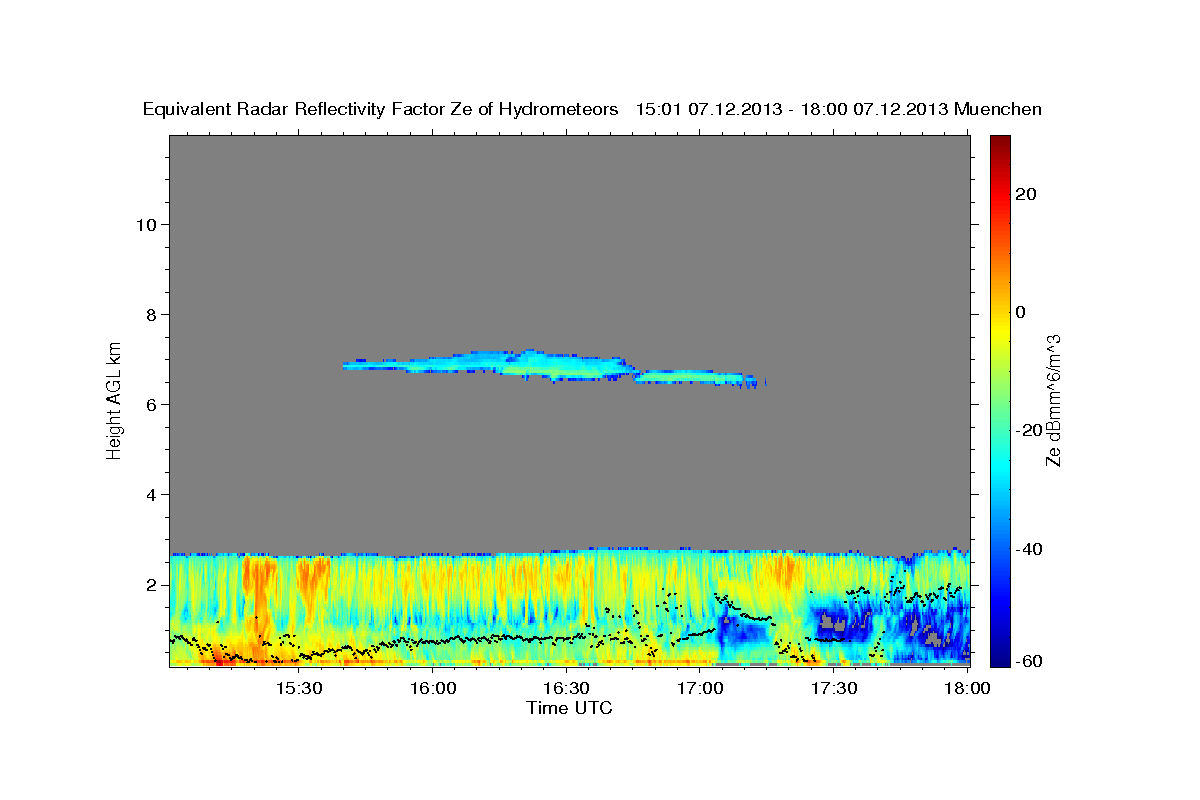Click the colorbar '20' value label

1028,194
